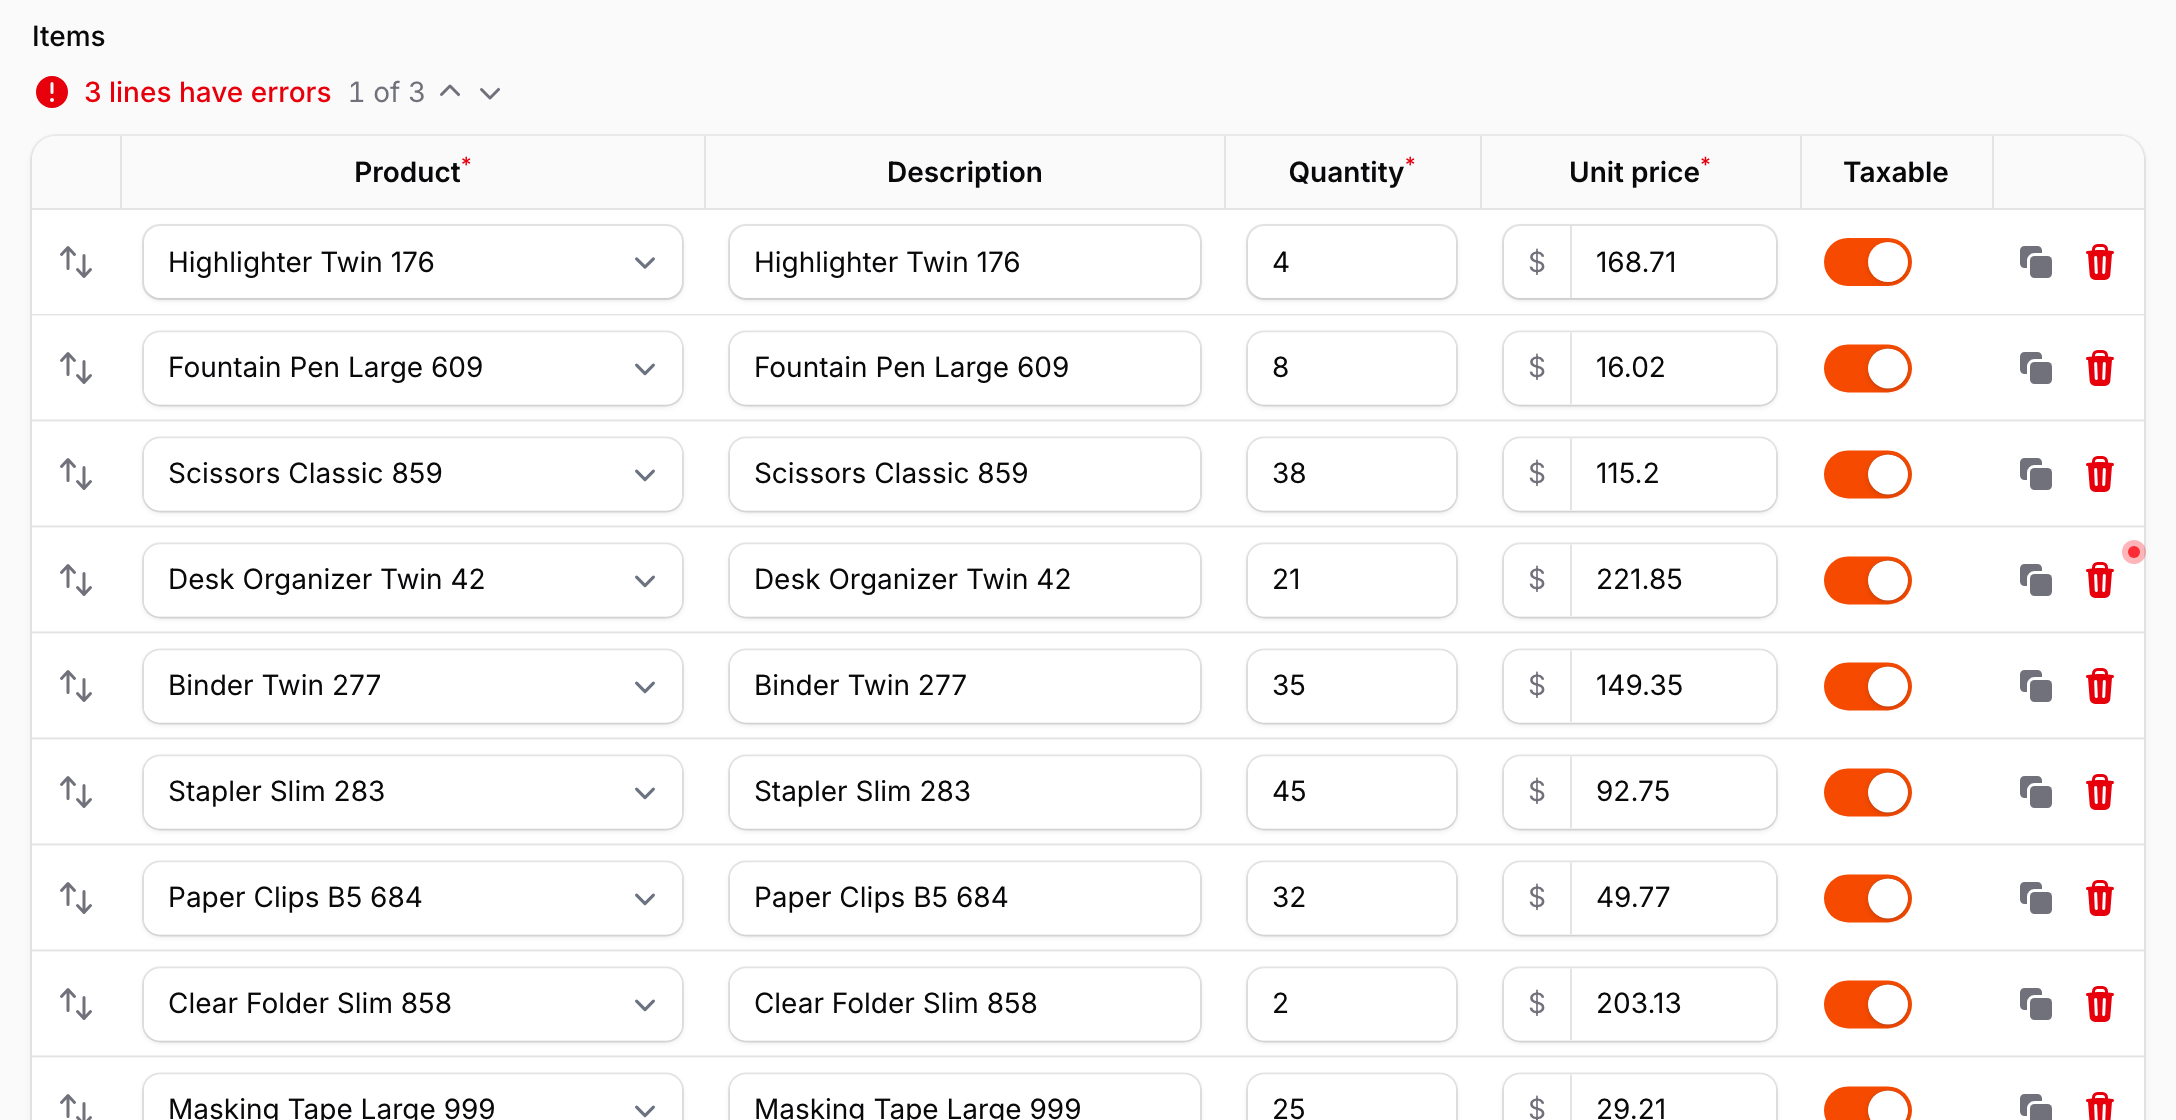2176x1120 pixels.
Task: Open the Binder Twin 277 product dropdown
Action: coord(412,686)
